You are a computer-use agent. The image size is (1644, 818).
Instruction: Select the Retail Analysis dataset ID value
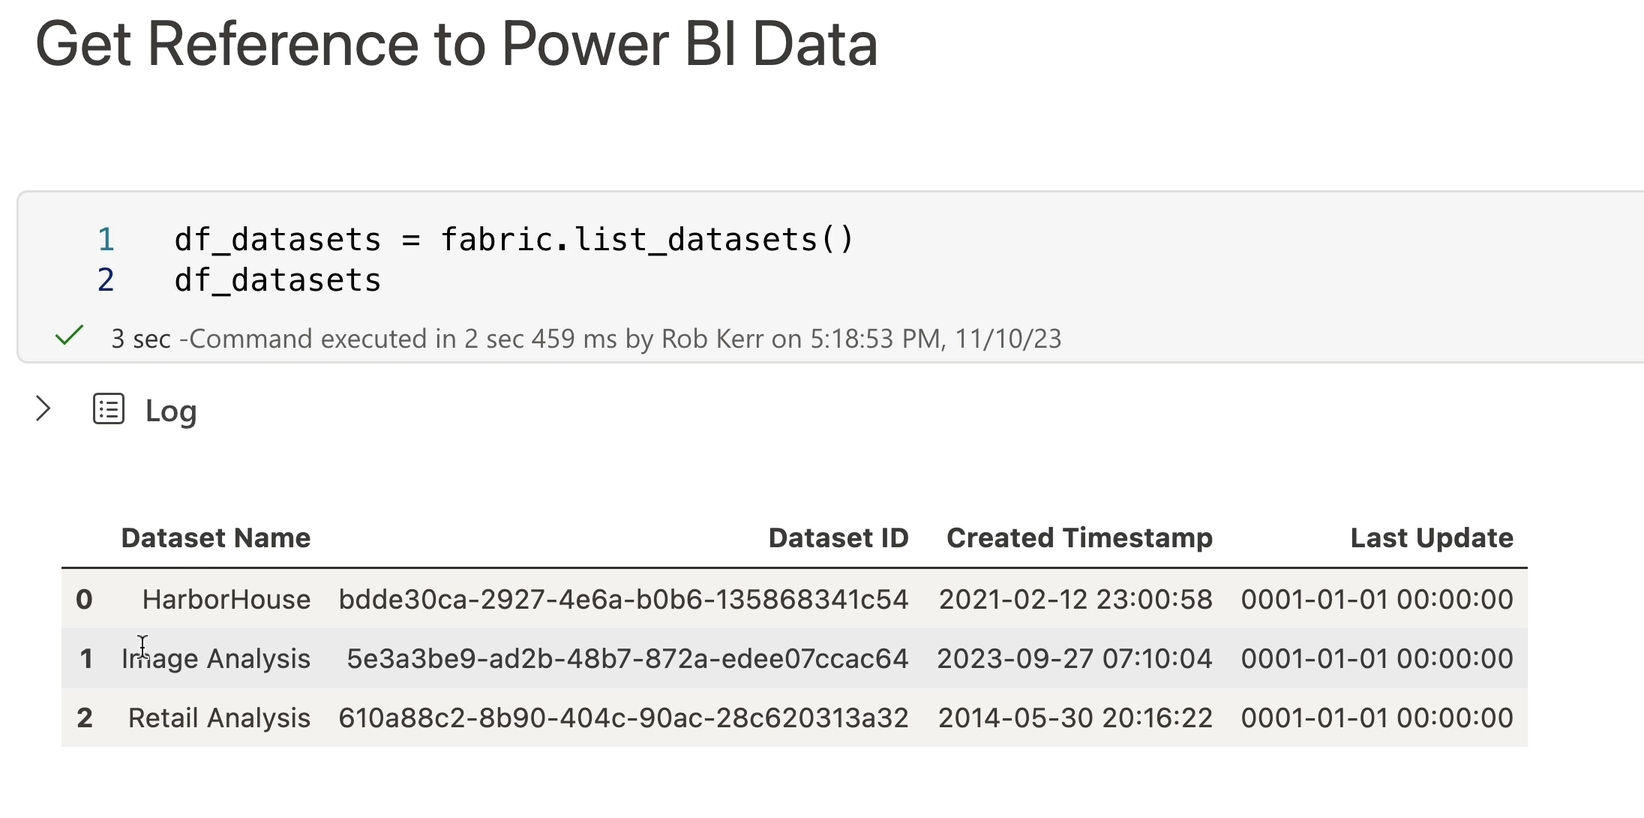pos(623,718)
